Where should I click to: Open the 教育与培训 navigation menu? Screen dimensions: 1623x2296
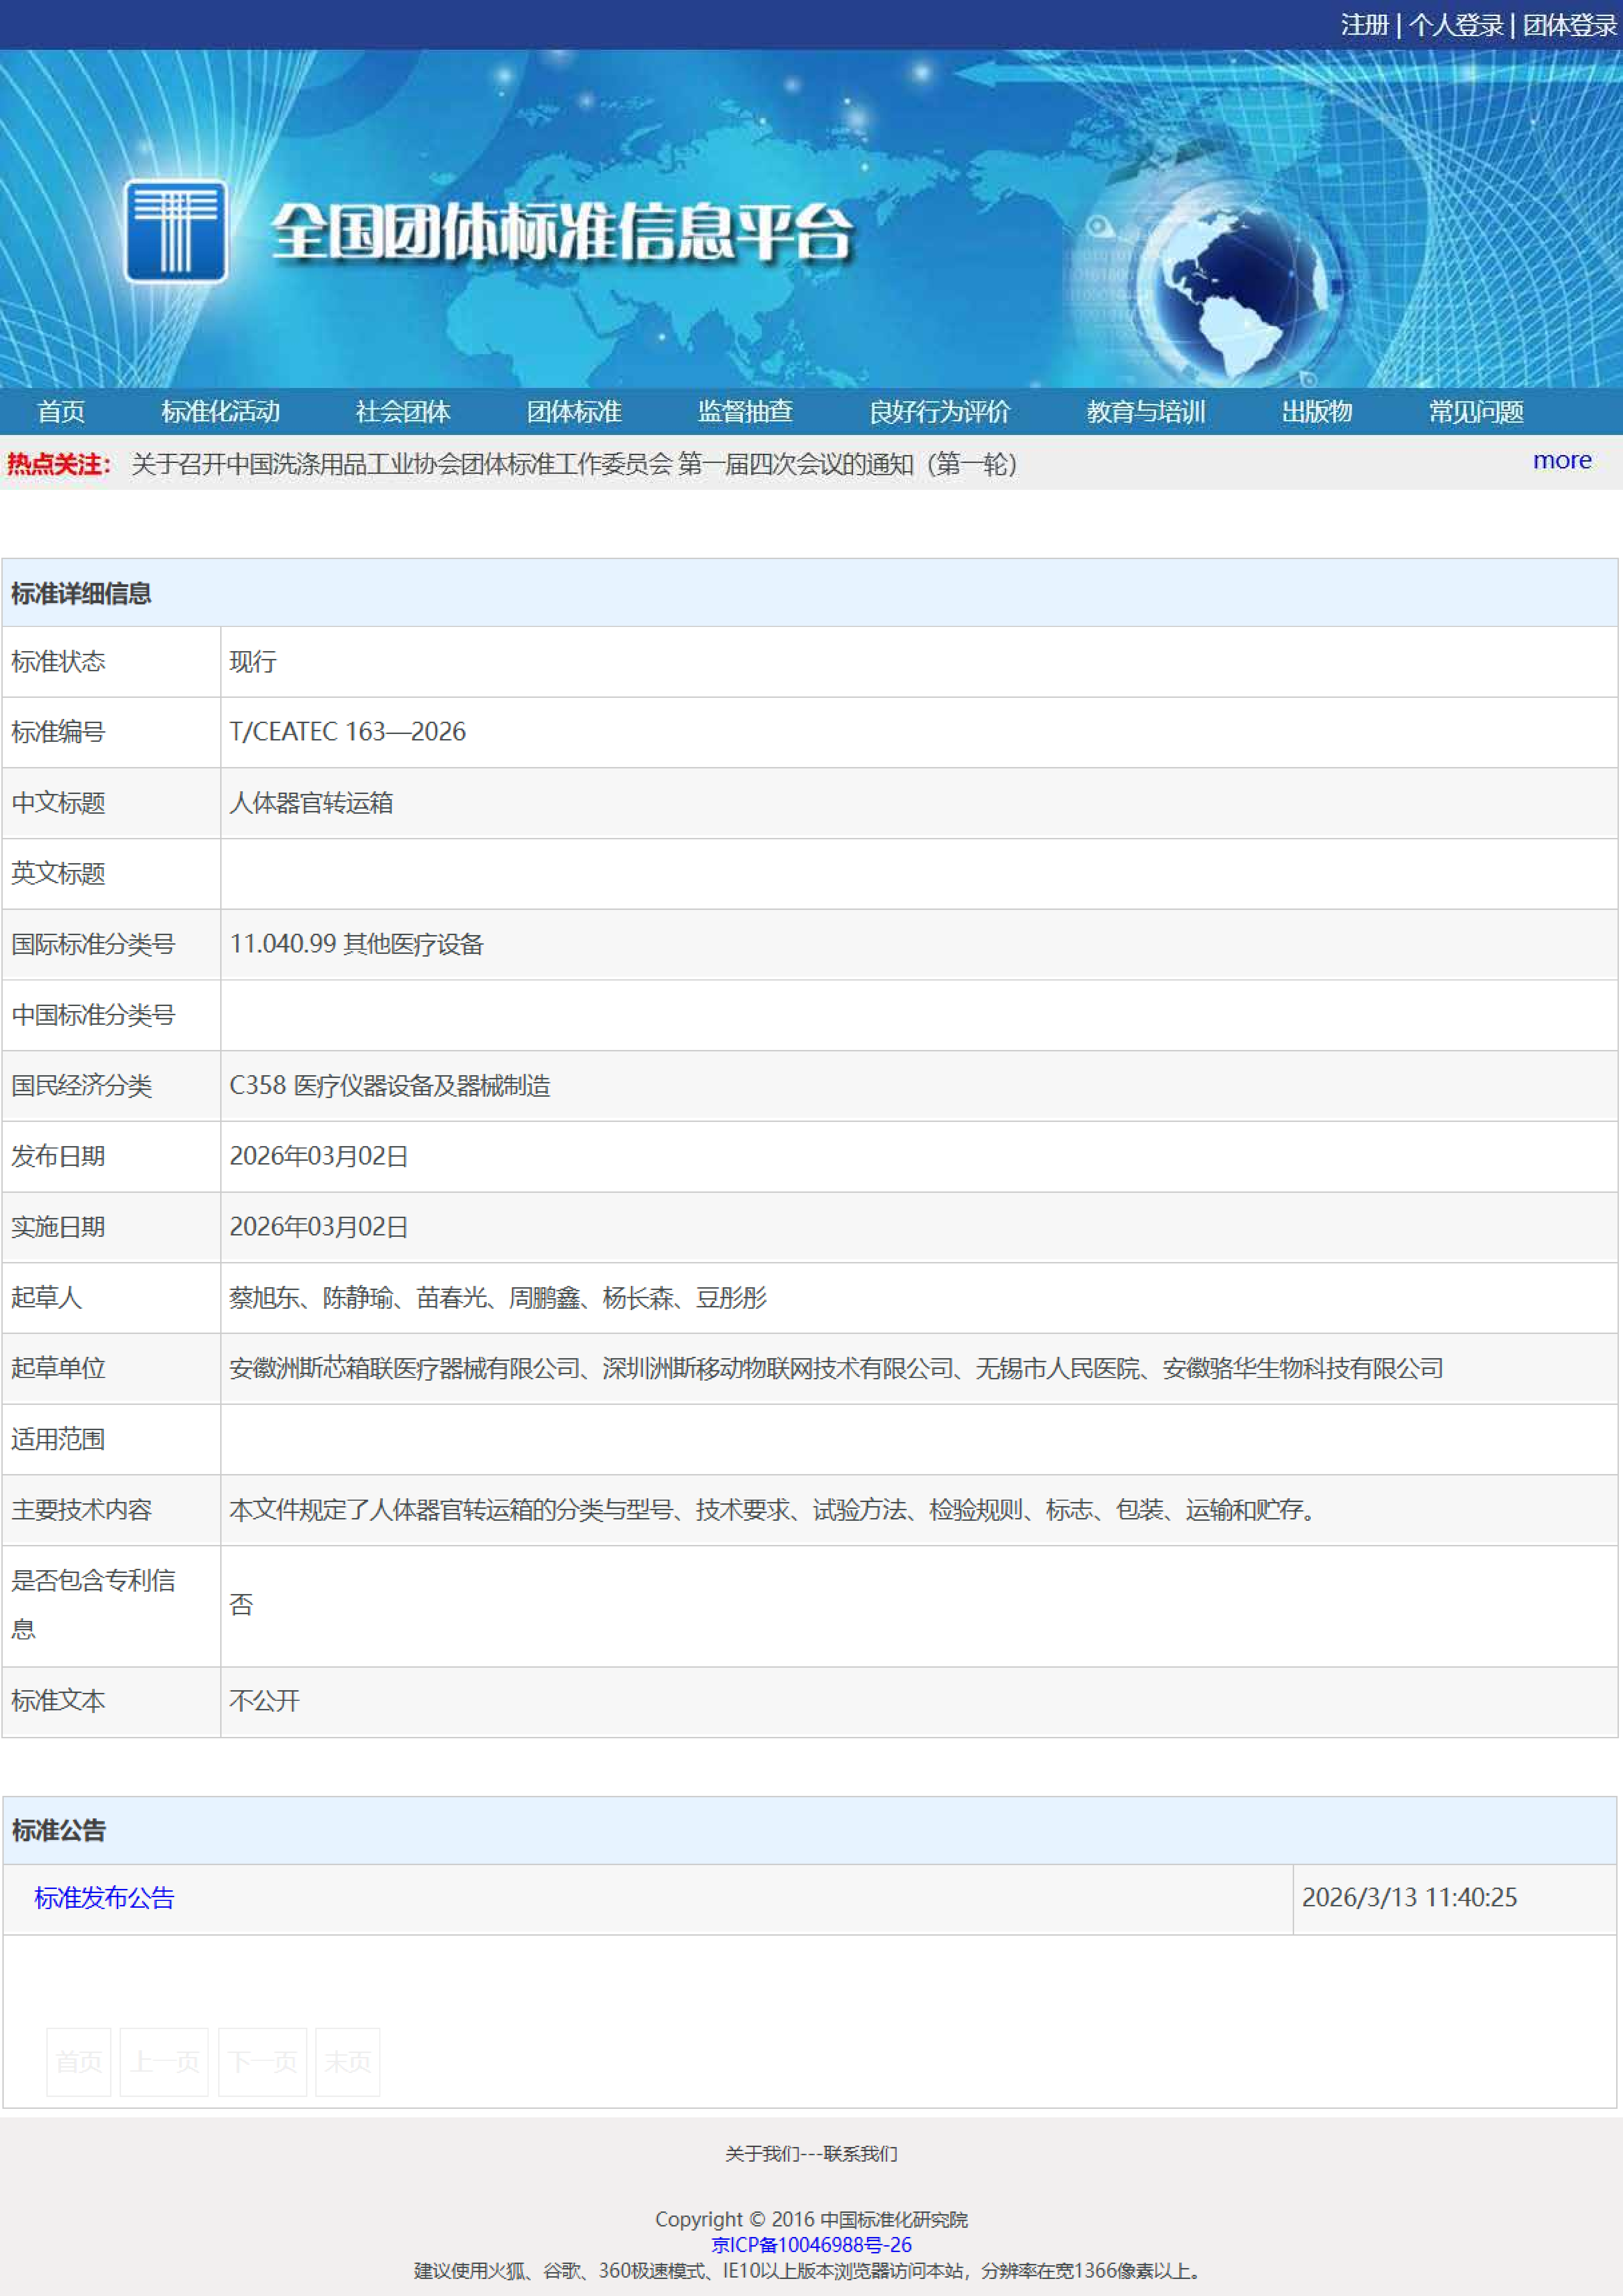[x=1146, y=412]
